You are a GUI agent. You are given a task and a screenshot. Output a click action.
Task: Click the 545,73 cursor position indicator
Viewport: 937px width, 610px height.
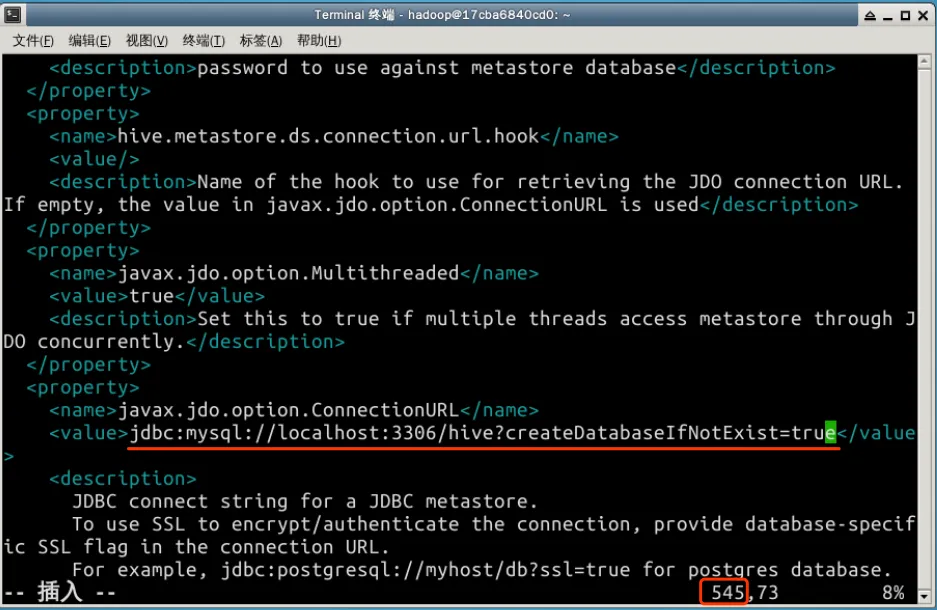pos(745,593)
